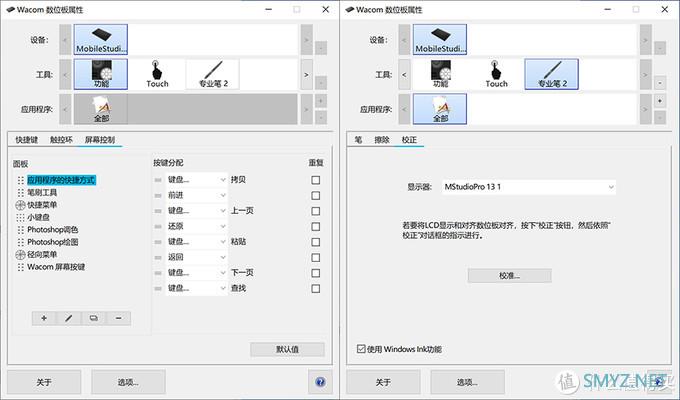Select MobileStudio device in right window
Image resolution: width=680 pixels, height=400 pixels.
tap(440, 39)
